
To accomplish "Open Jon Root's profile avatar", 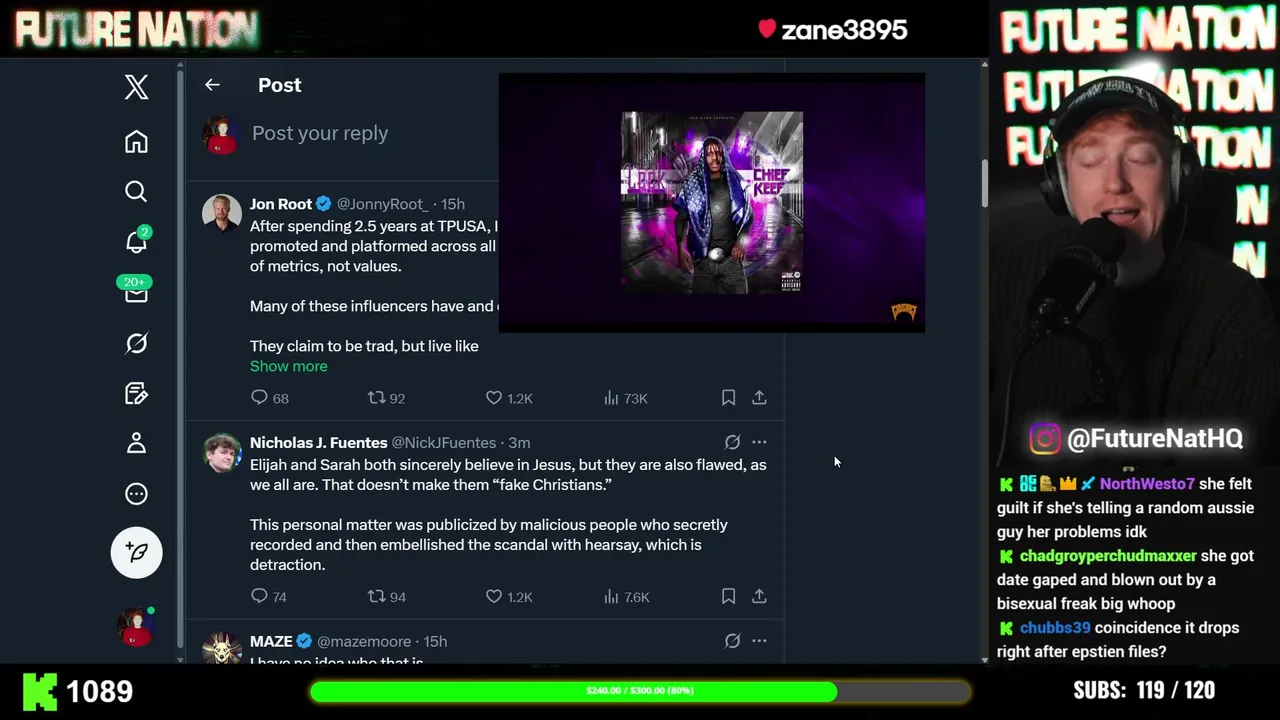I will click(221, 213).
